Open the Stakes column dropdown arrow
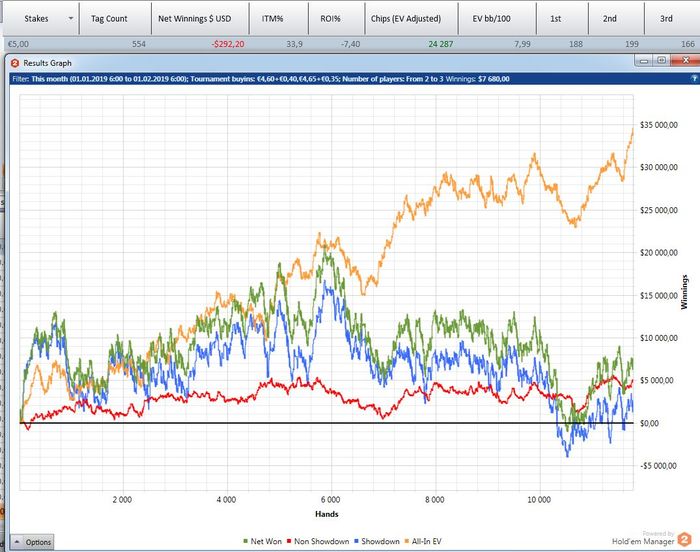Viewport: 700px width, 552px height. tap(71, 18)
